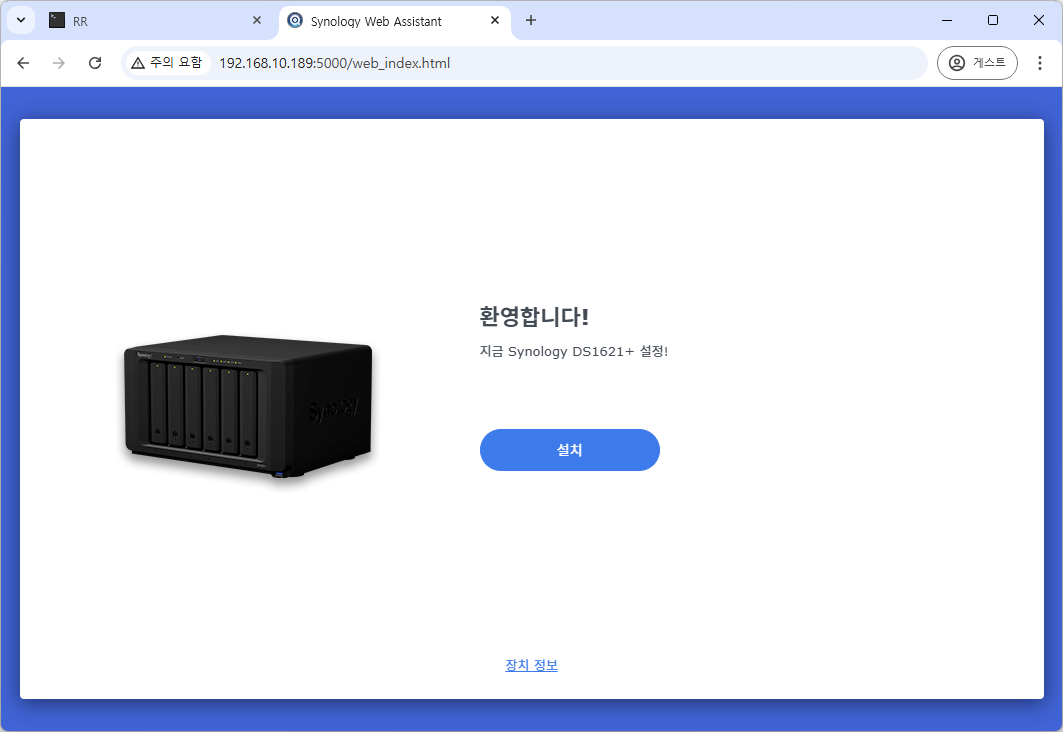
Task: Expand the tab search dropdown arrow
Action: click(21, 20)
